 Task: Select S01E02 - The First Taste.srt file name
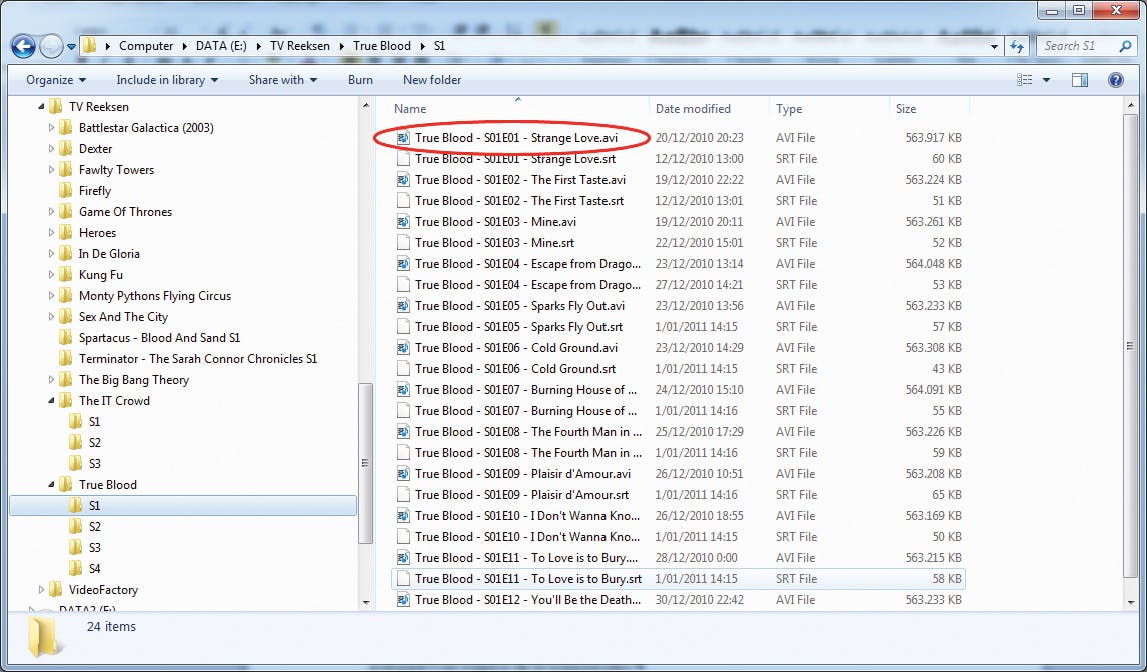pyautogui.click(x=519, y=200)
